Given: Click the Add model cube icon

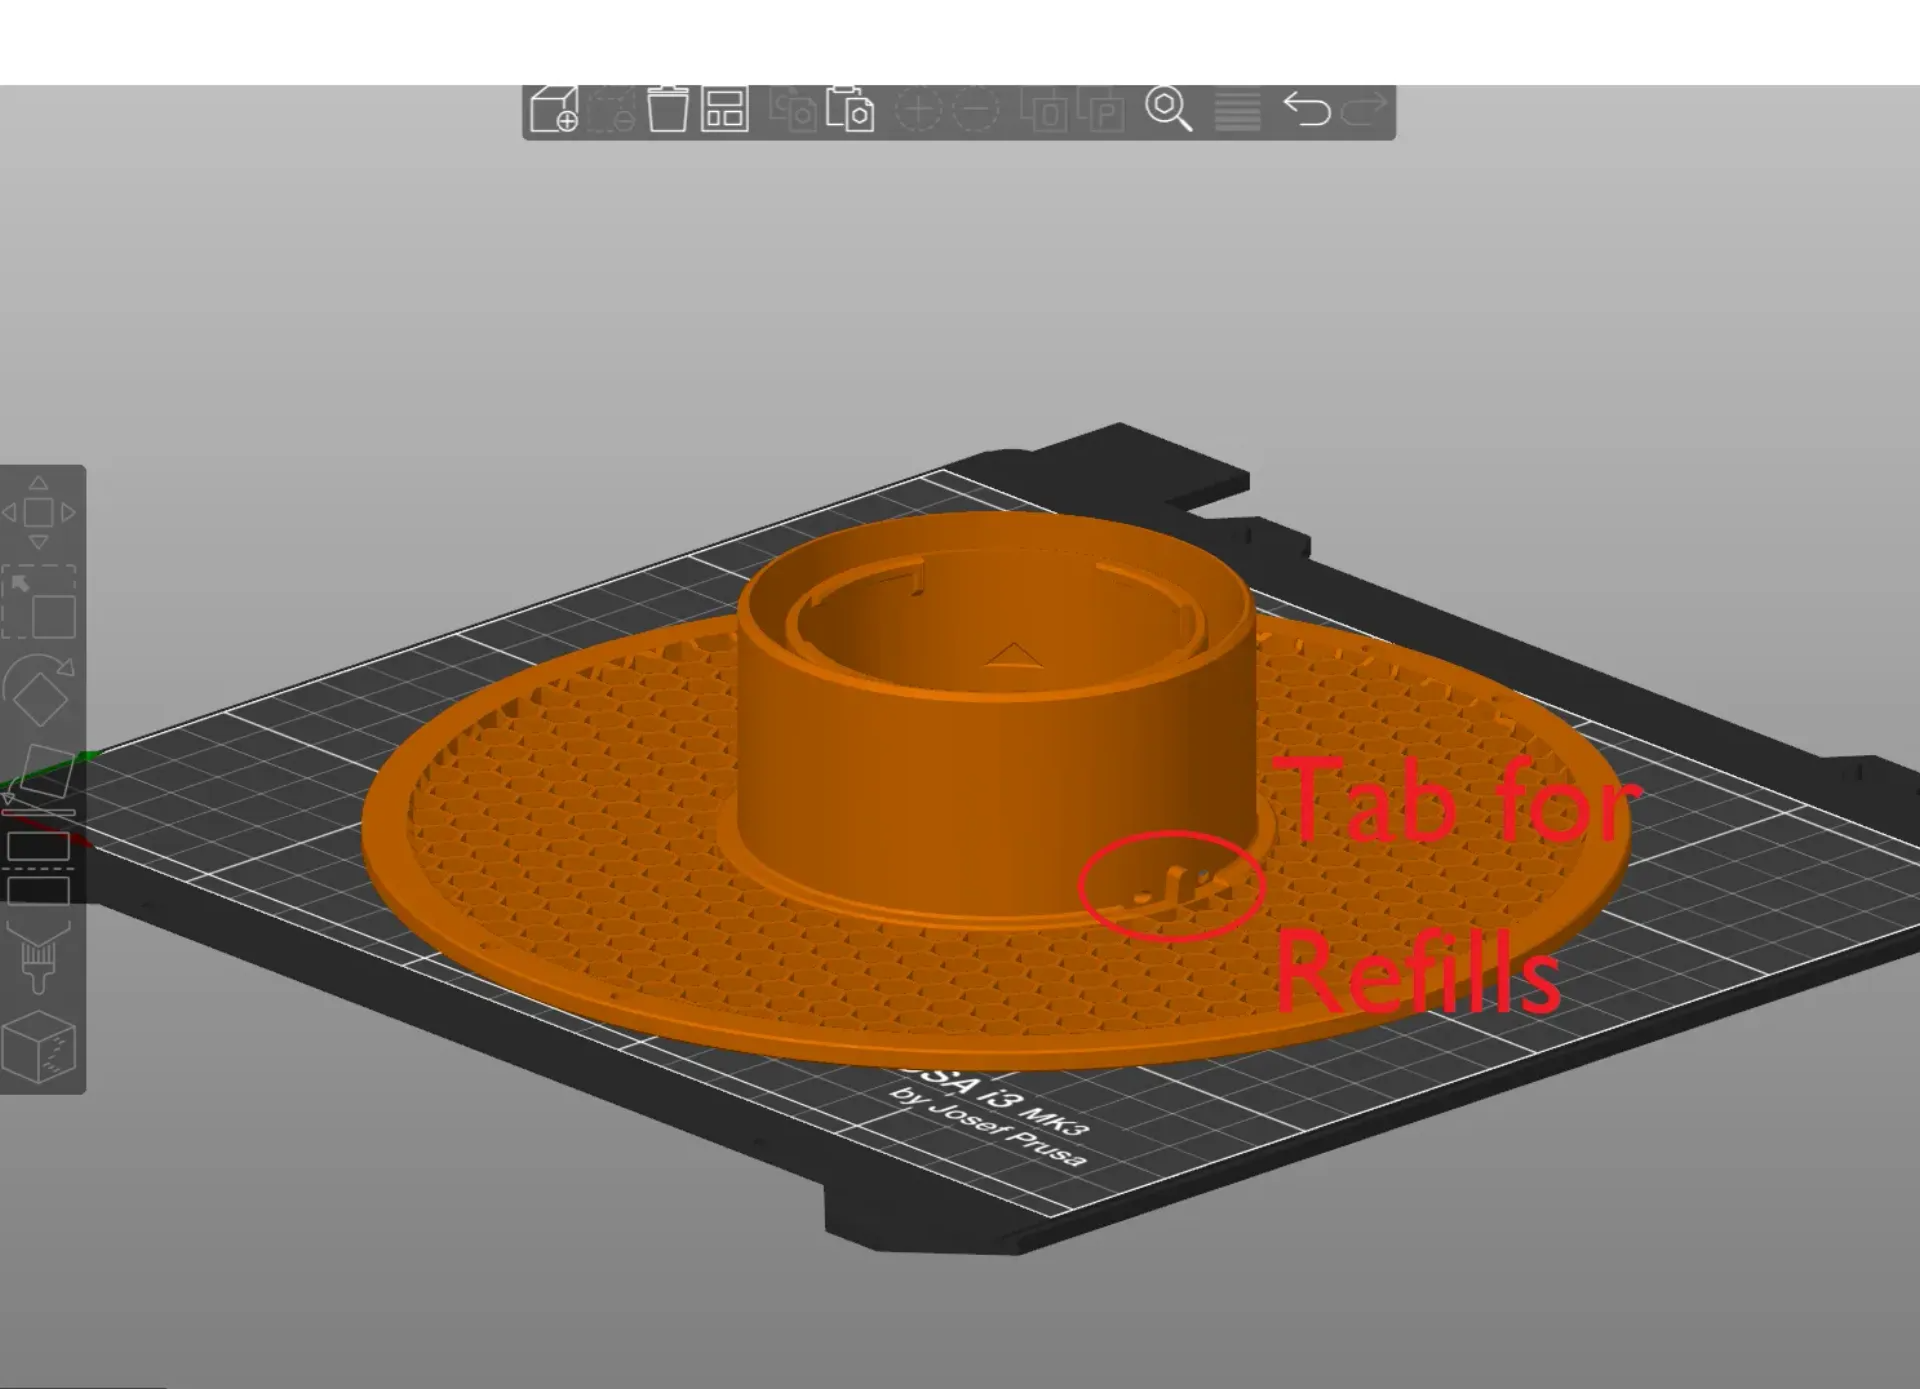Looking at the screenshot, I should [554, 109].
